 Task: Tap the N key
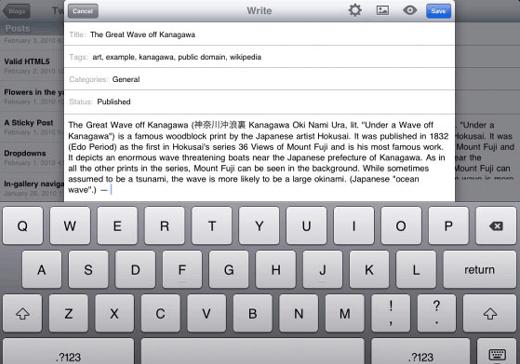[299, 313]
